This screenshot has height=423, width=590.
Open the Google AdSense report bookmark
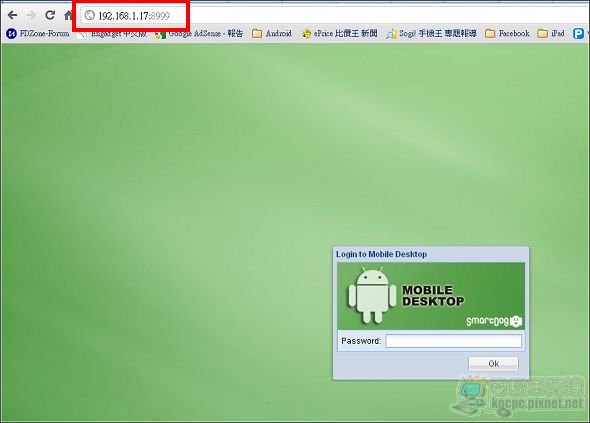point(199,33)
